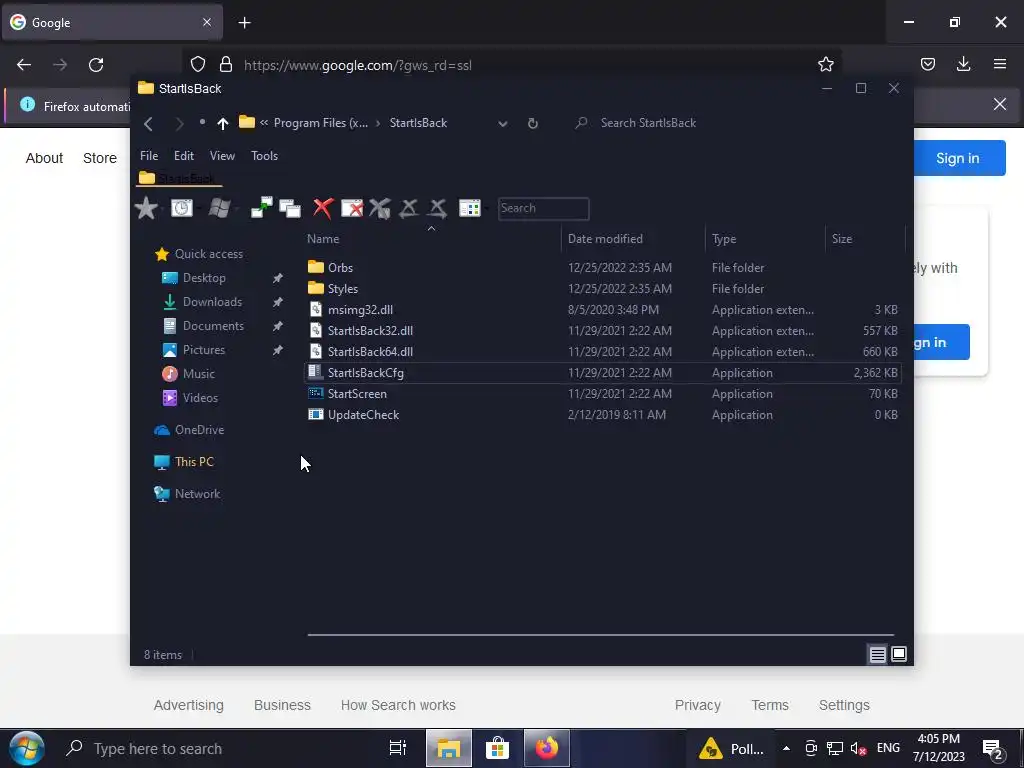This screenshot has height=768, width=1024.
Task: Open the Firefox hamburger menu
Action: pyautogui.click(x=1000, y=64)
